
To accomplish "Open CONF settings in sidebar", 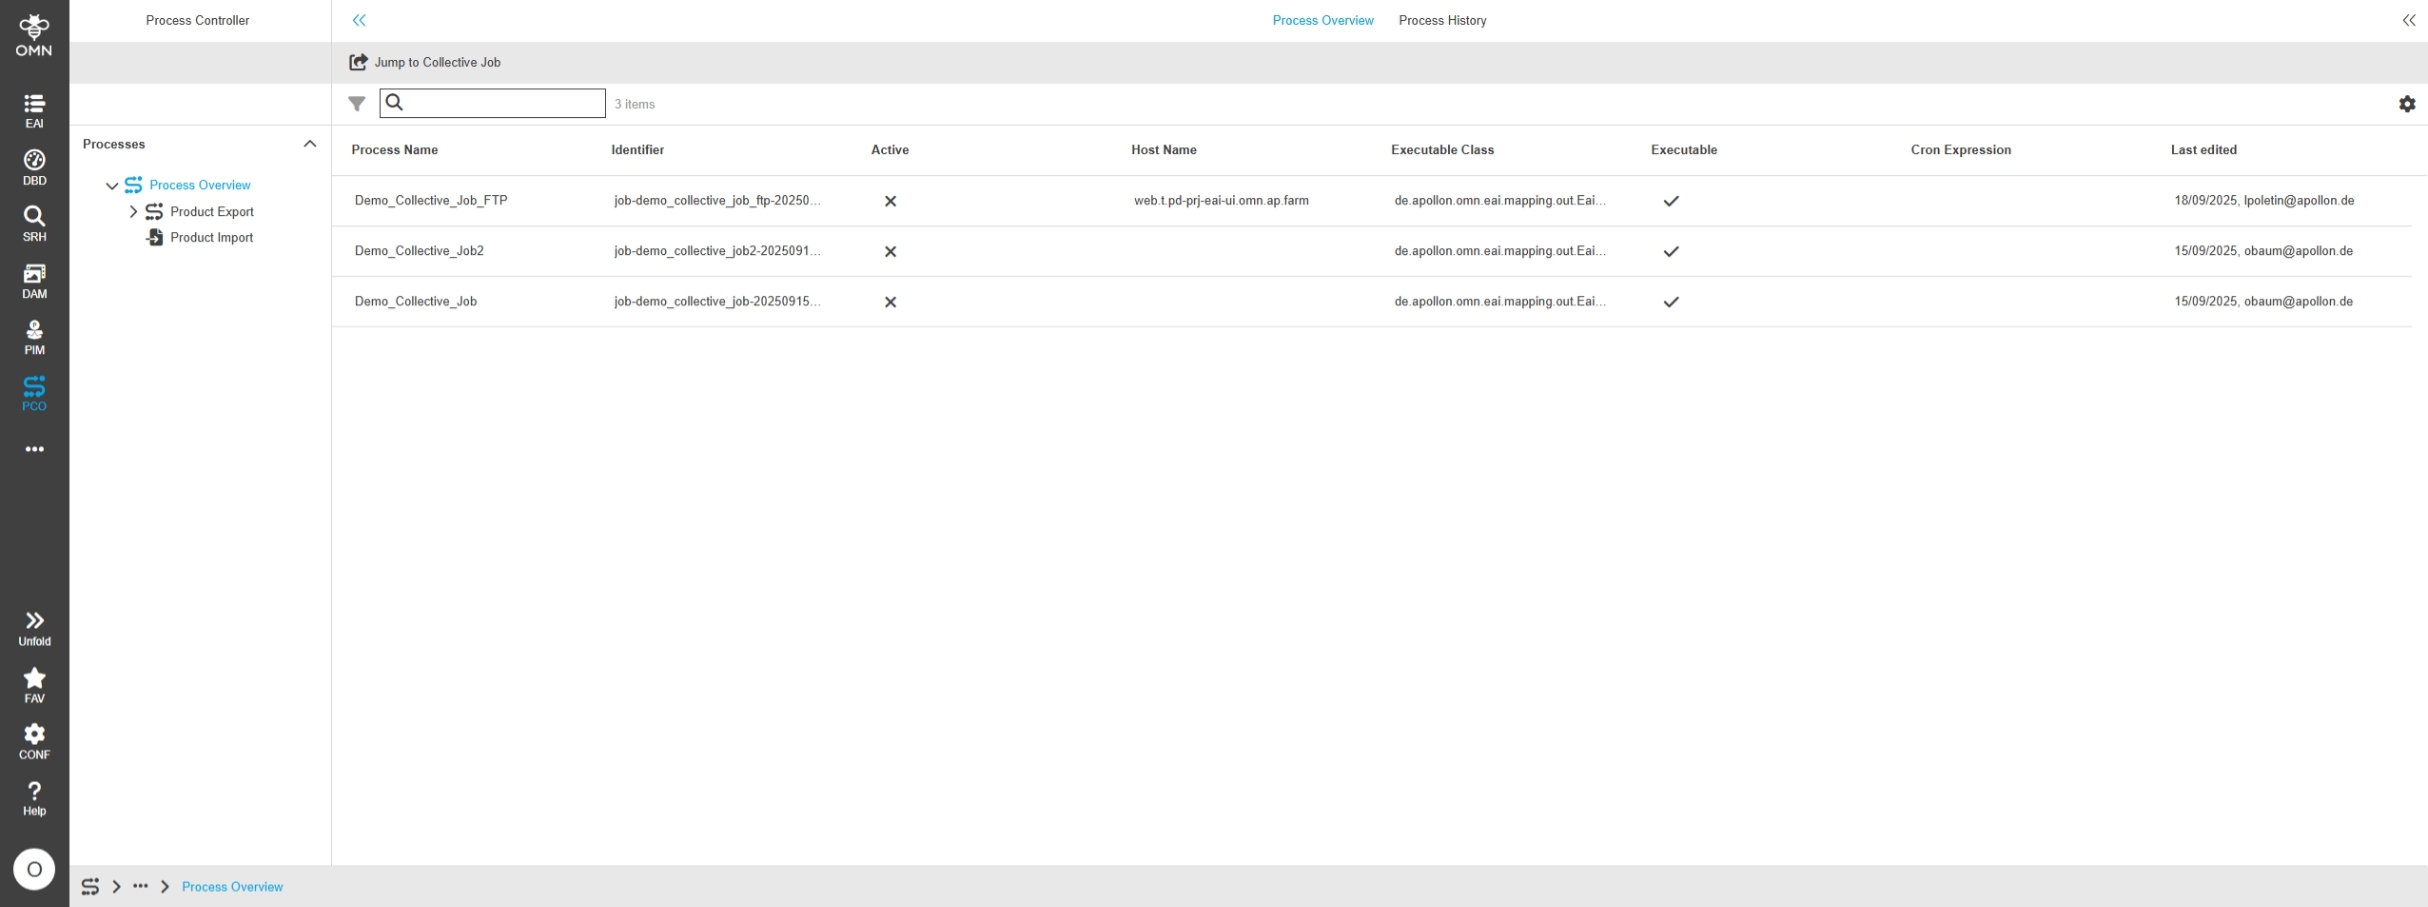I will click(34, 741).
